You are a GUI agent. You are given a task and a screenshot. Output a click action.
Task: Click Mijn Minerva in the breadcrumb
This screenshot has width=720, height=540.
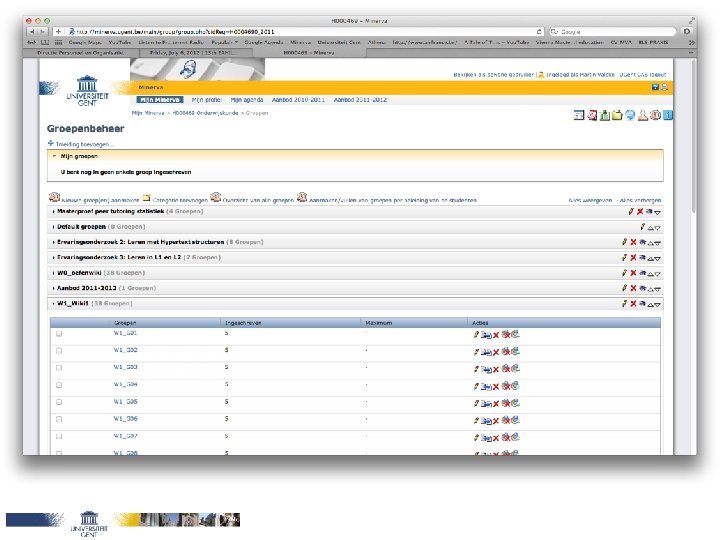pos(148,113)
